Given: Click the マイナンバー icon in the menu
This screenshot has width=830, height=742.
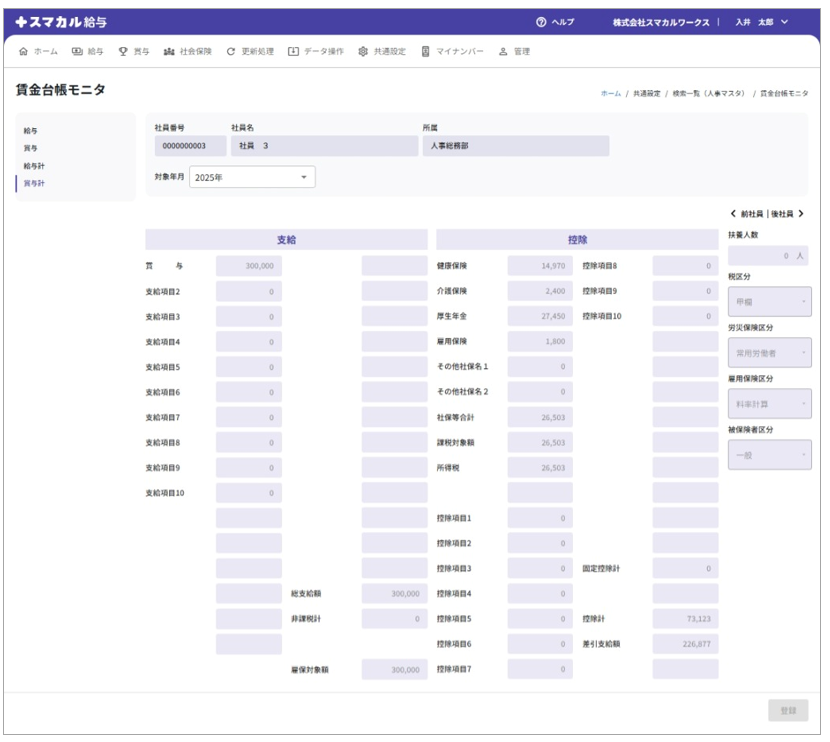Looking at the screenshot, I should 426,51.
